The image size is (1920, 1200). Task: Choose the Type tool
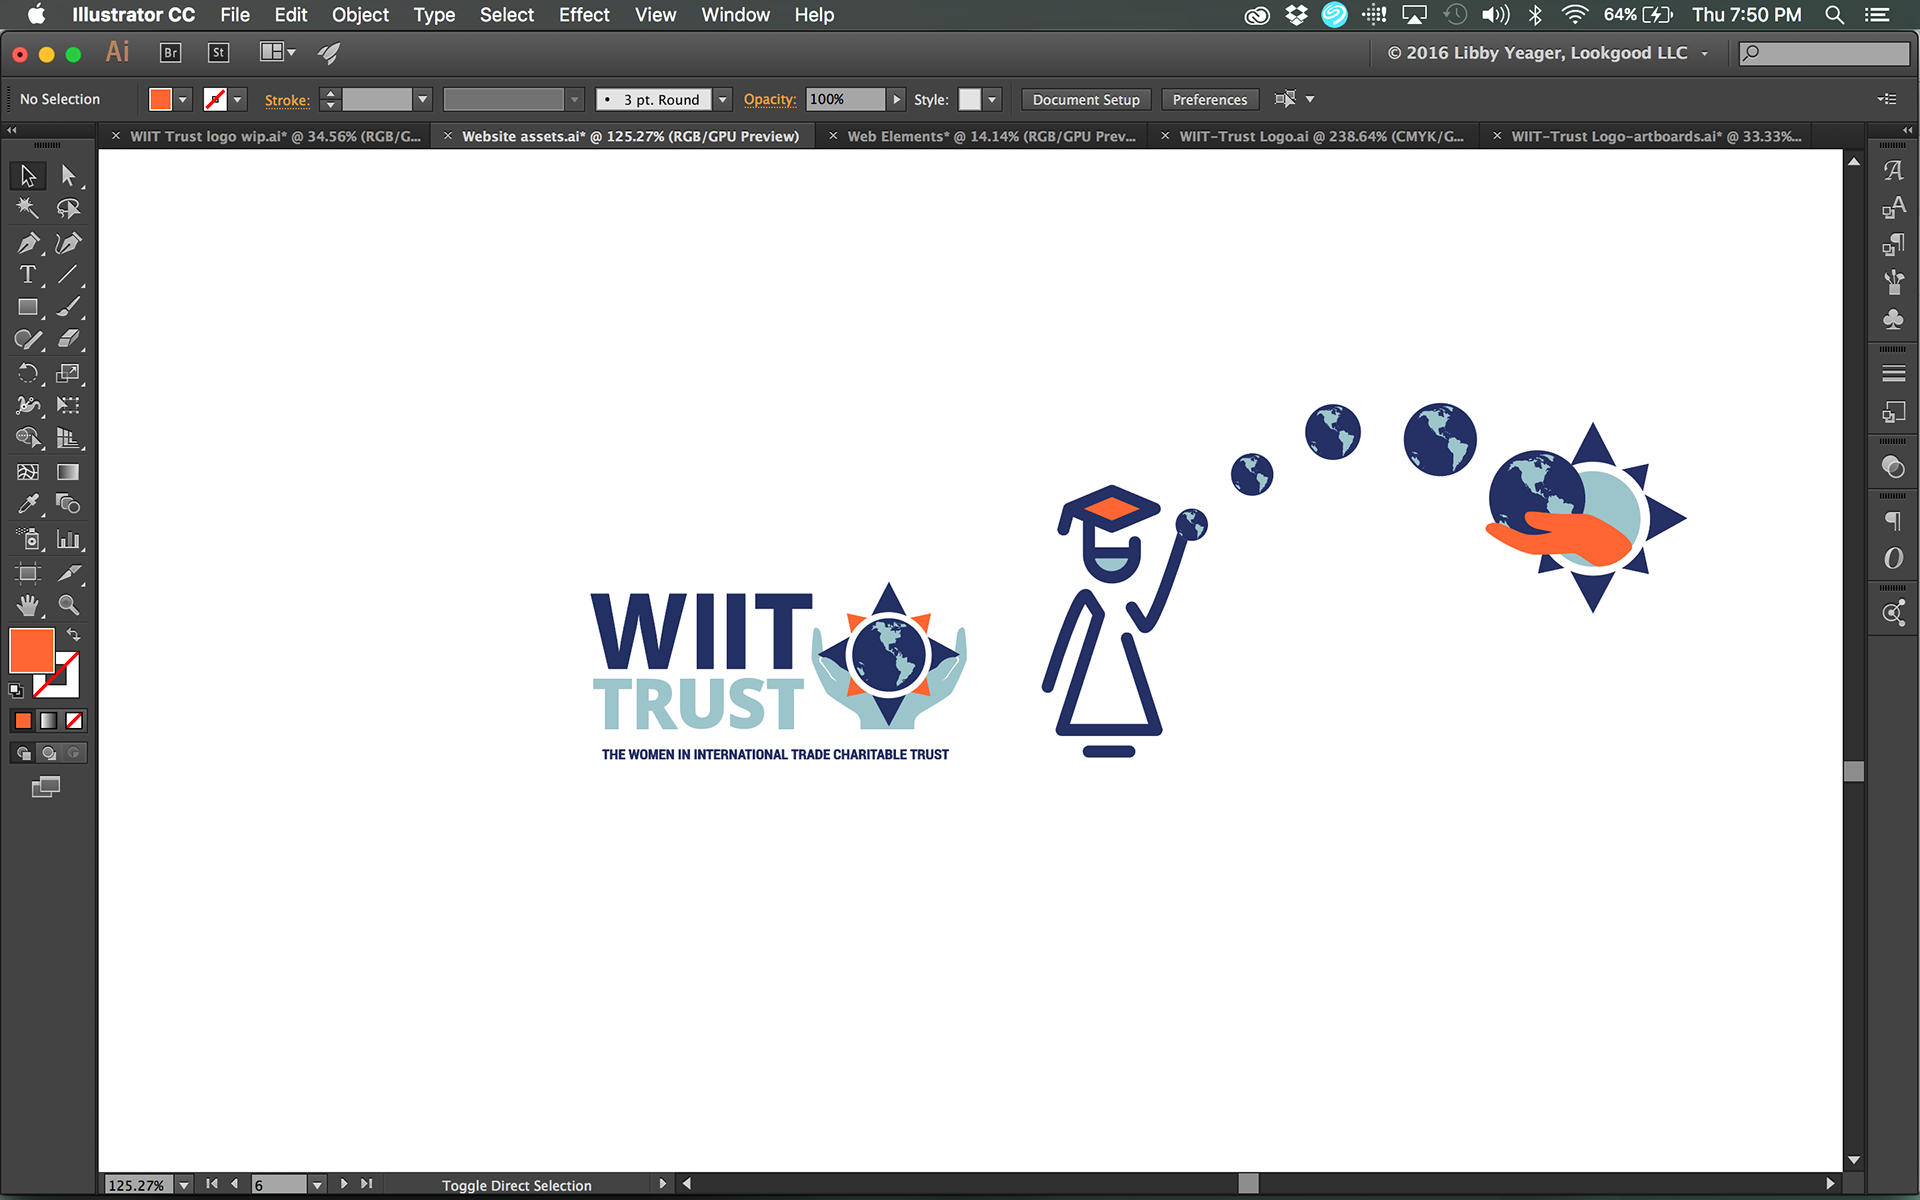coord(27,275)
